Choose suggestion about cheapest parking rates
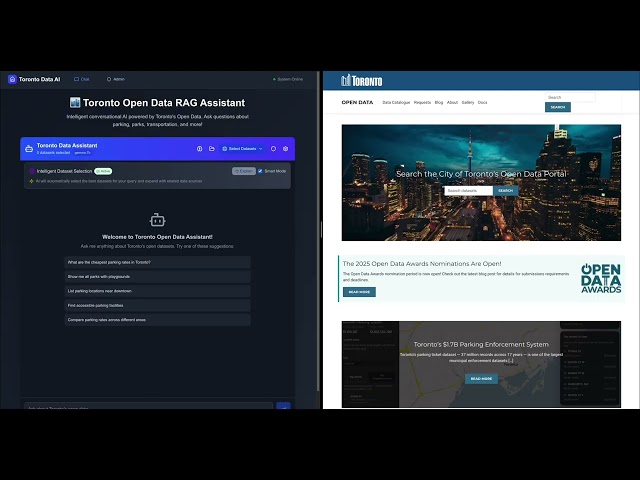 [158, 262]
